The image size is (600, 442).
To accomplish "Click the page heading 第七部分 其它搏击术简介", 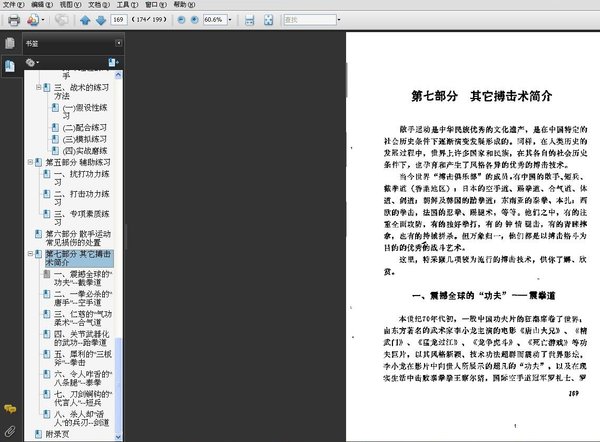I will [x=481, y=96].
